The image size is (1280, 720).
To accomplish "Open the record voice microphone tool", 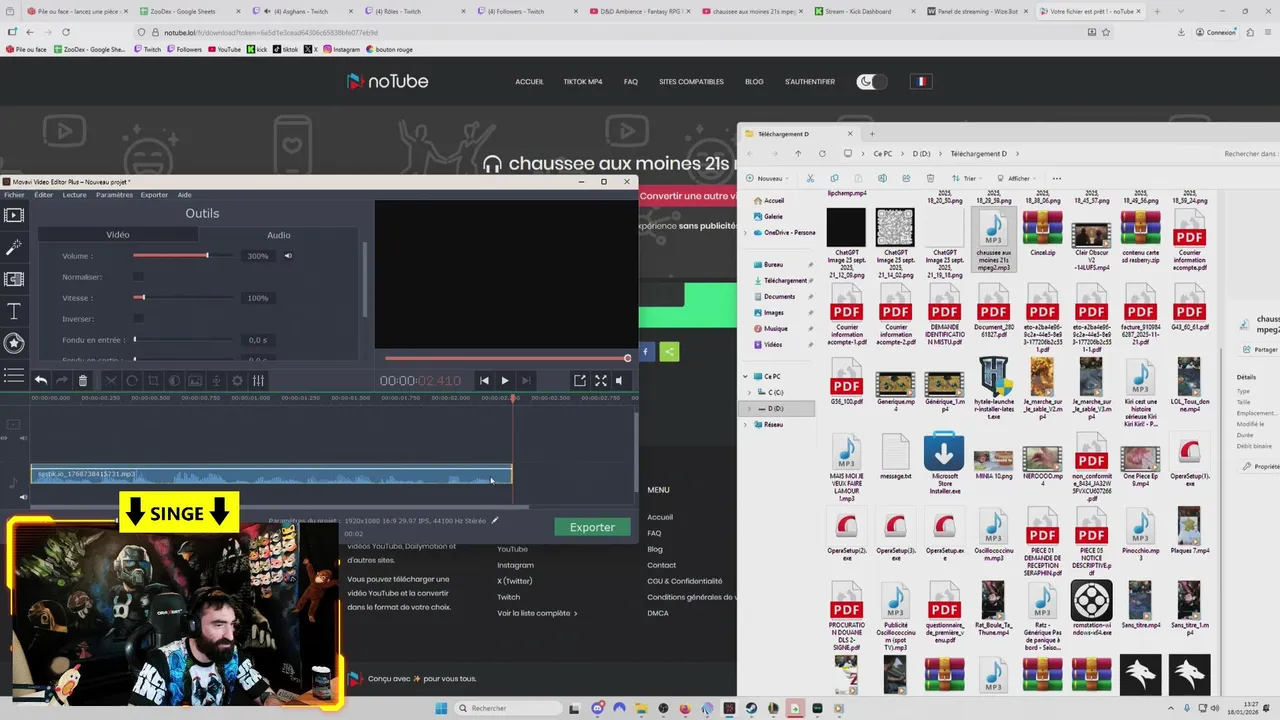I will 216,380.
